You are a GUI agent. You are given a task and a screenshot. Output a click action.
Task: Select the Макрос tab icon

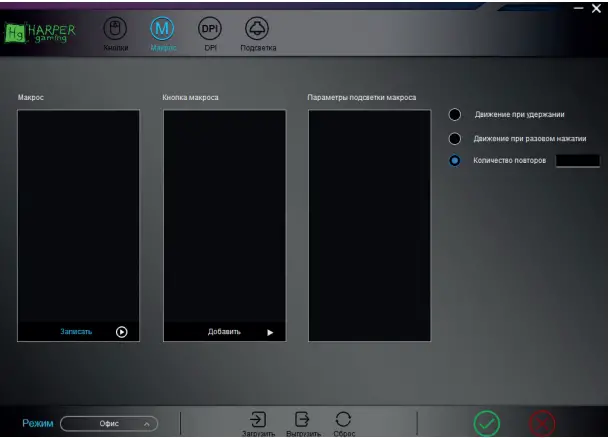click(x=162, y=30)
